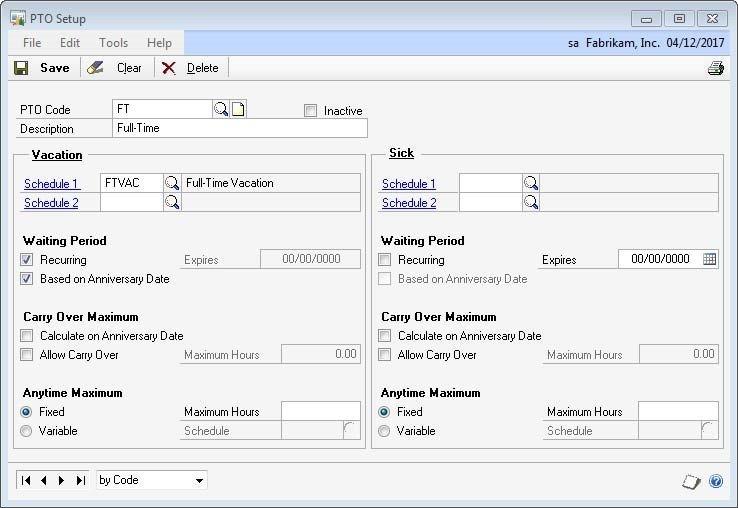Go to the previous record

[44, 480]
